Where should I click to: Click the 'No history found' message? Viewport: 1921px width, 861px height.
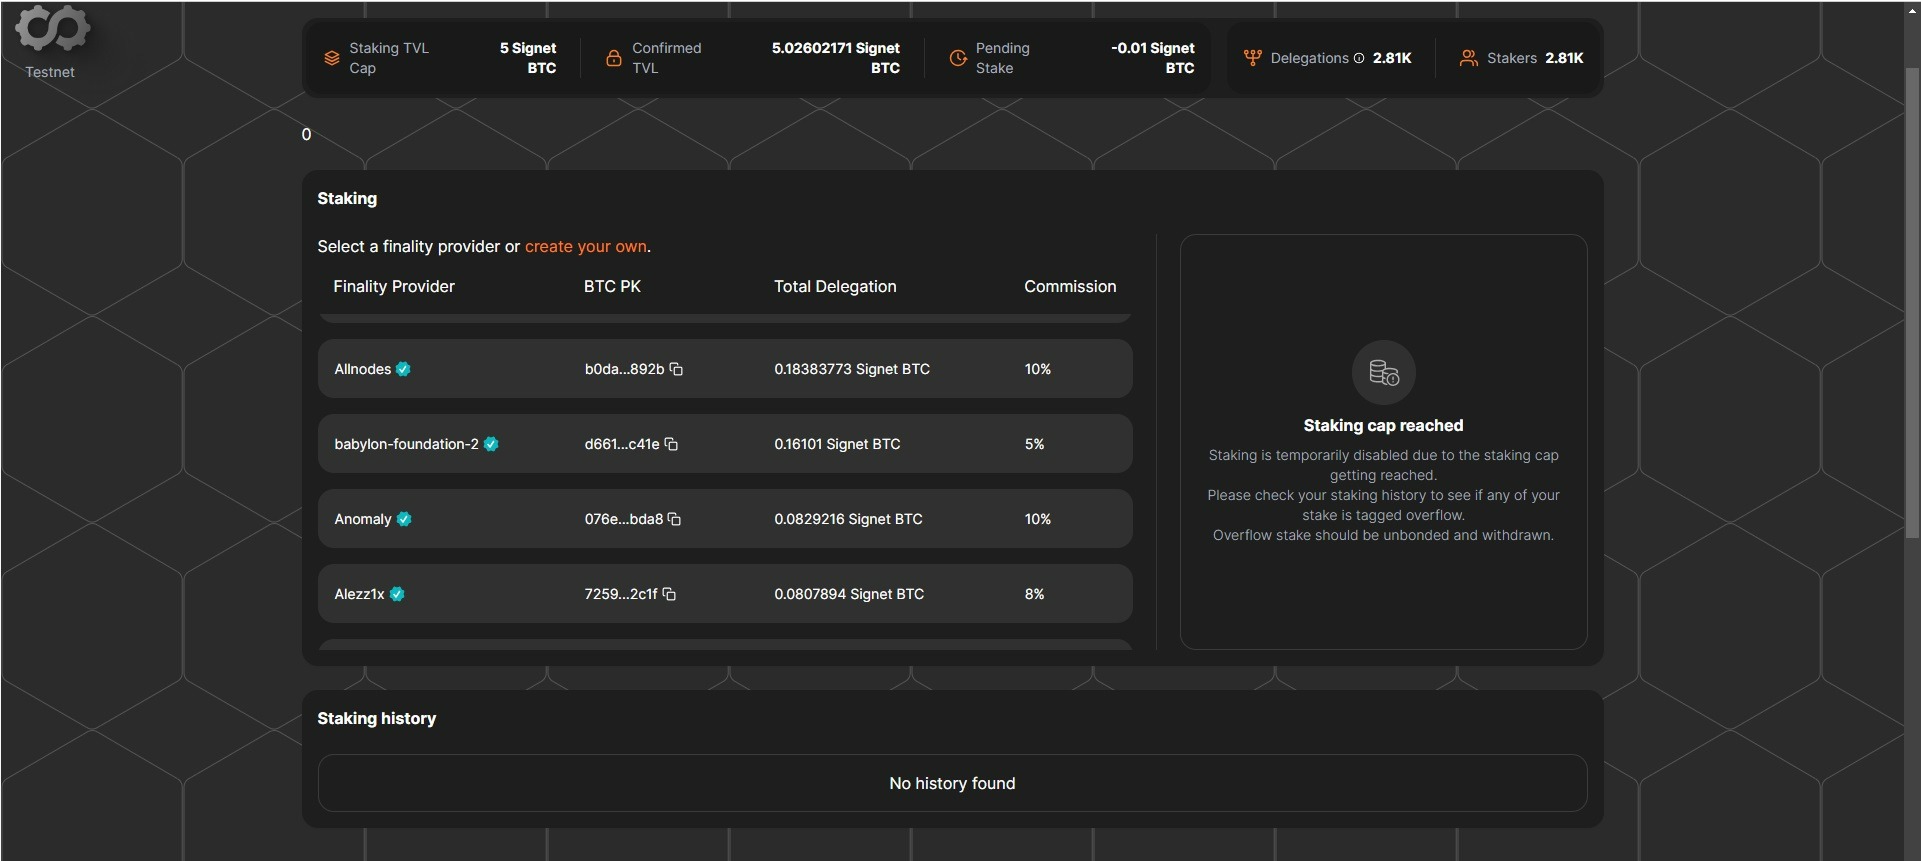952,783
